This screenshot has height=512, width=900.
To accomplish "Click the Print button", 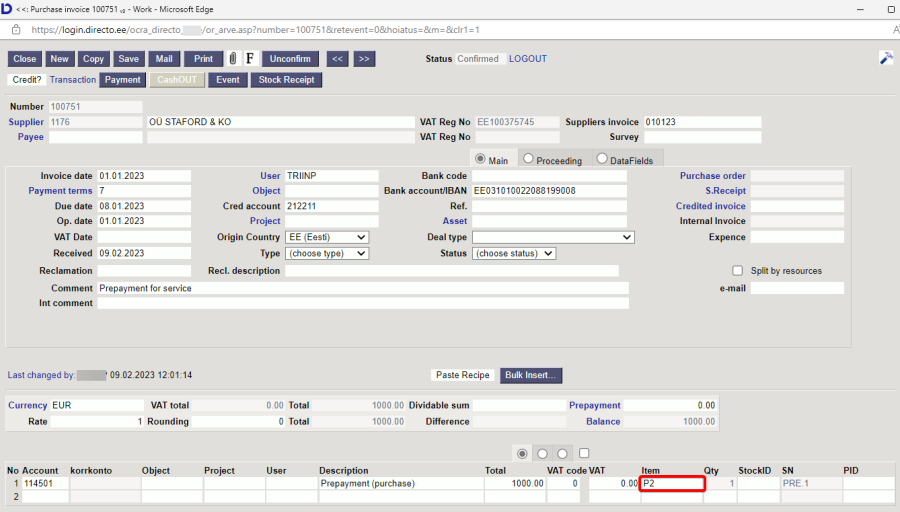I will 203,59.
